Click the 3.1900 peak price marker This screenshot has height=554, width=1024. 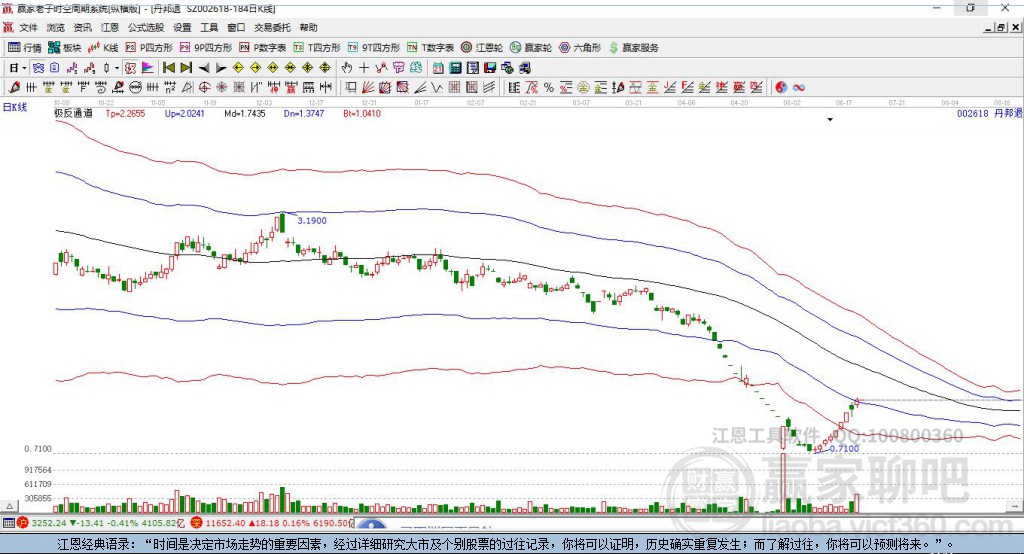point(312,221)
